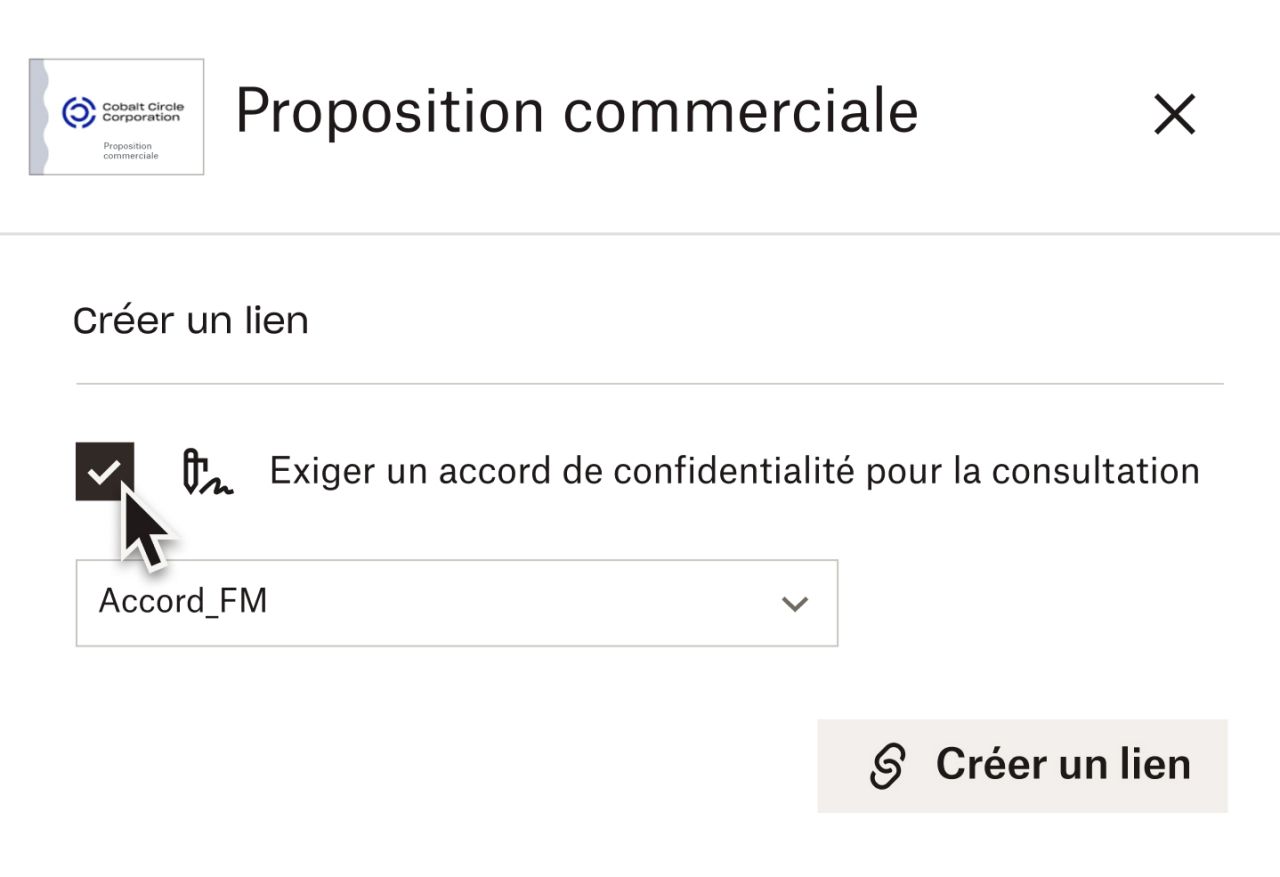
Task: Open the agreement selection combo box
Action: pos(456,603)
